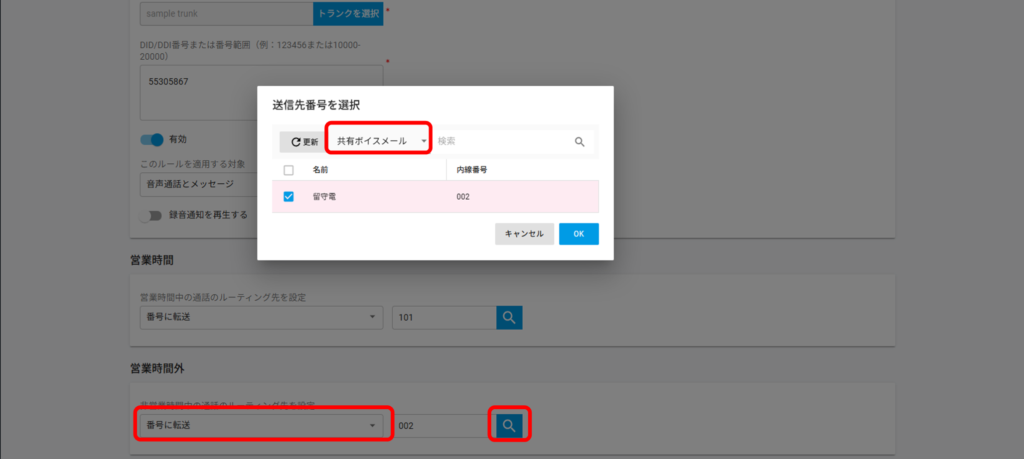Expand the 営業時間 番号に転送 dropdown
The width and height of the screenshot is (1024, 459).
[x=261, y=317]
